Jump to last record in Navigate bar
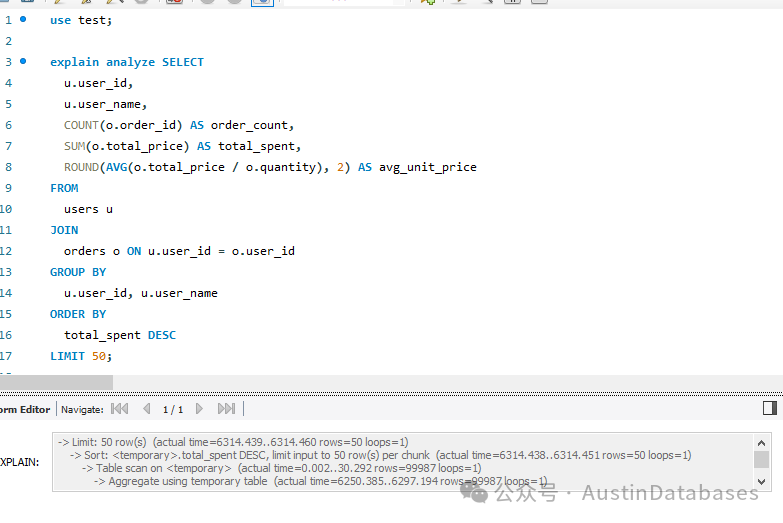The width and height of the screenshot is (783, 523). [x=226, y=409]
